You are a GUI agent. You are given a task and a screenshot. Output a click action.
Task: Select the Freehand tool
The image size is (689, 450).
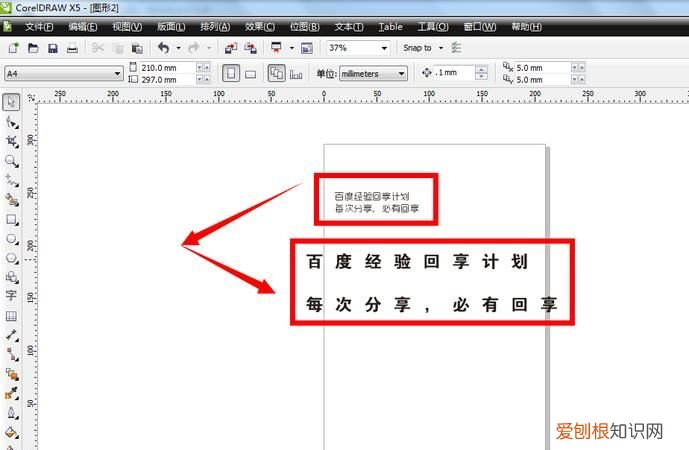coord(11,180)
